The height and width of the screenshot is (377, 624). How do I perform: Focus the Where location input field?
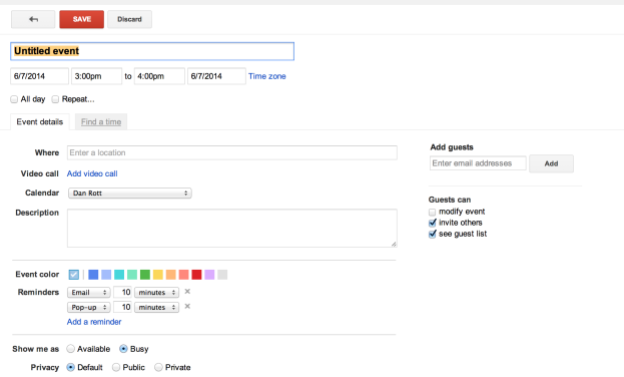click(232, 153)
